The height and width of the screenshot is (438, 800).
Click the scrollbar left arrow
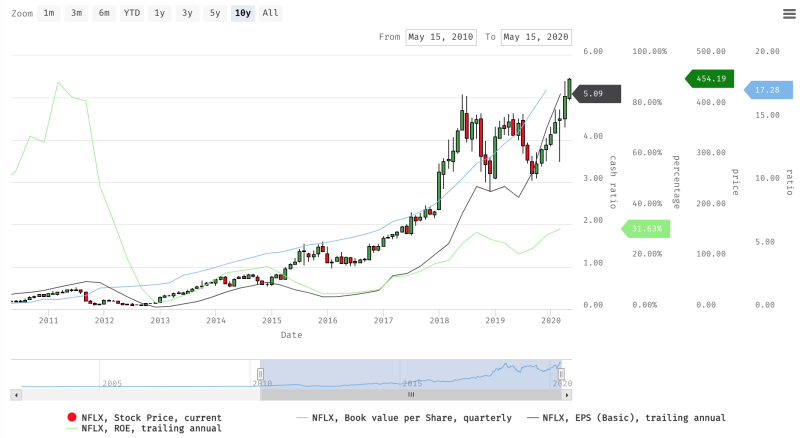(16, 395)
